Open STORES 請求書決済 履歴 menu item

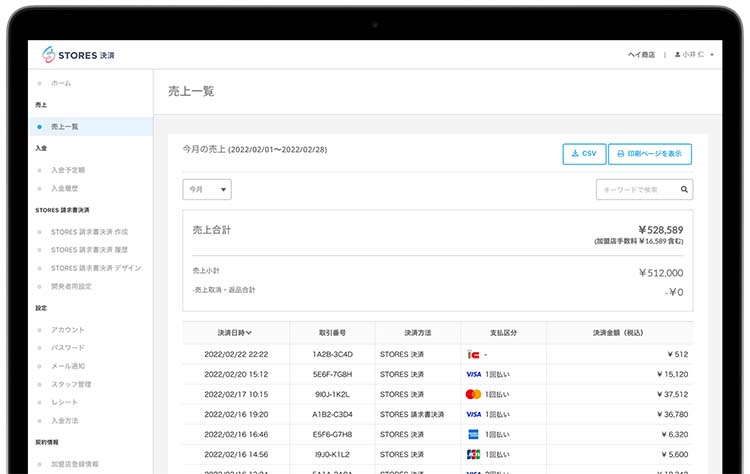pyautogui.click(x=89, y=250)
